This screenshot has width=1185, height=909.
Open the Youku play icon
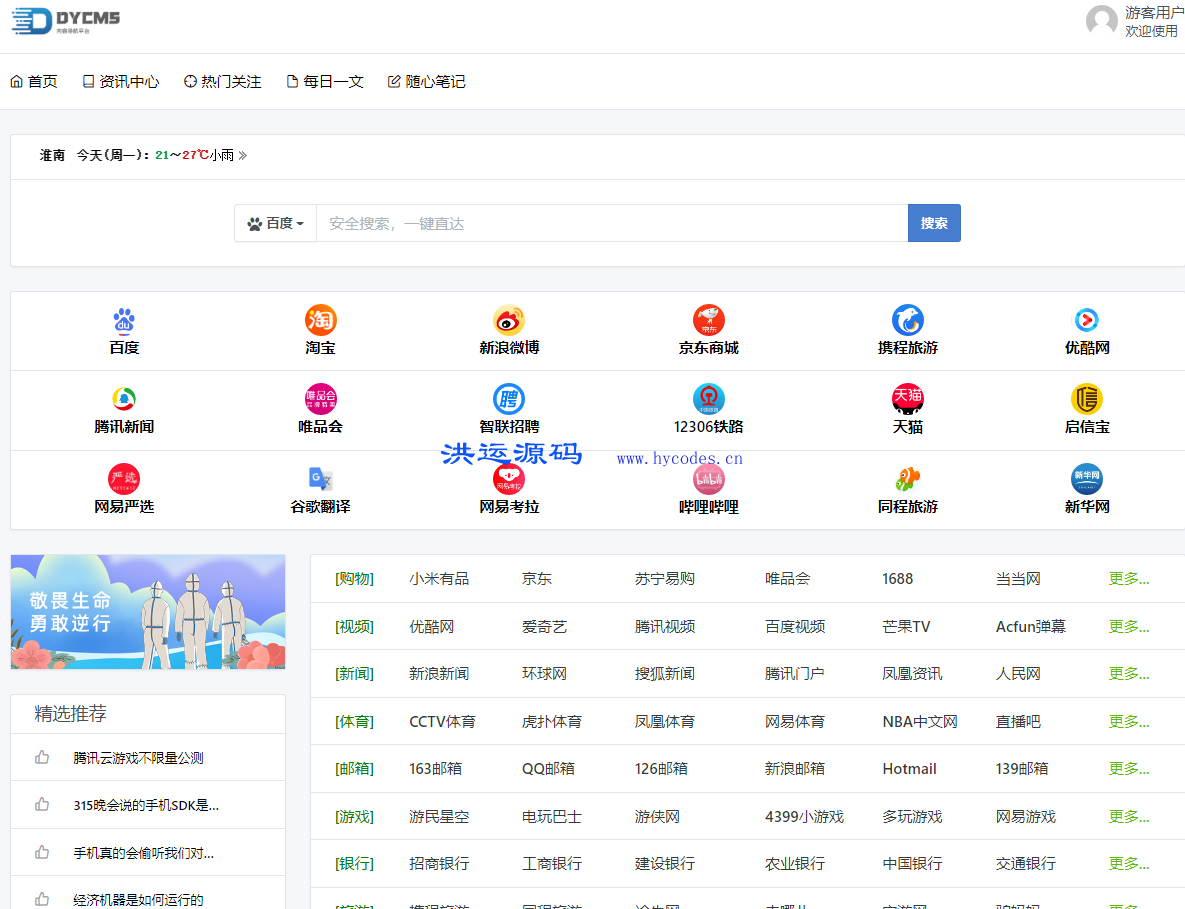coord(1087,320)
